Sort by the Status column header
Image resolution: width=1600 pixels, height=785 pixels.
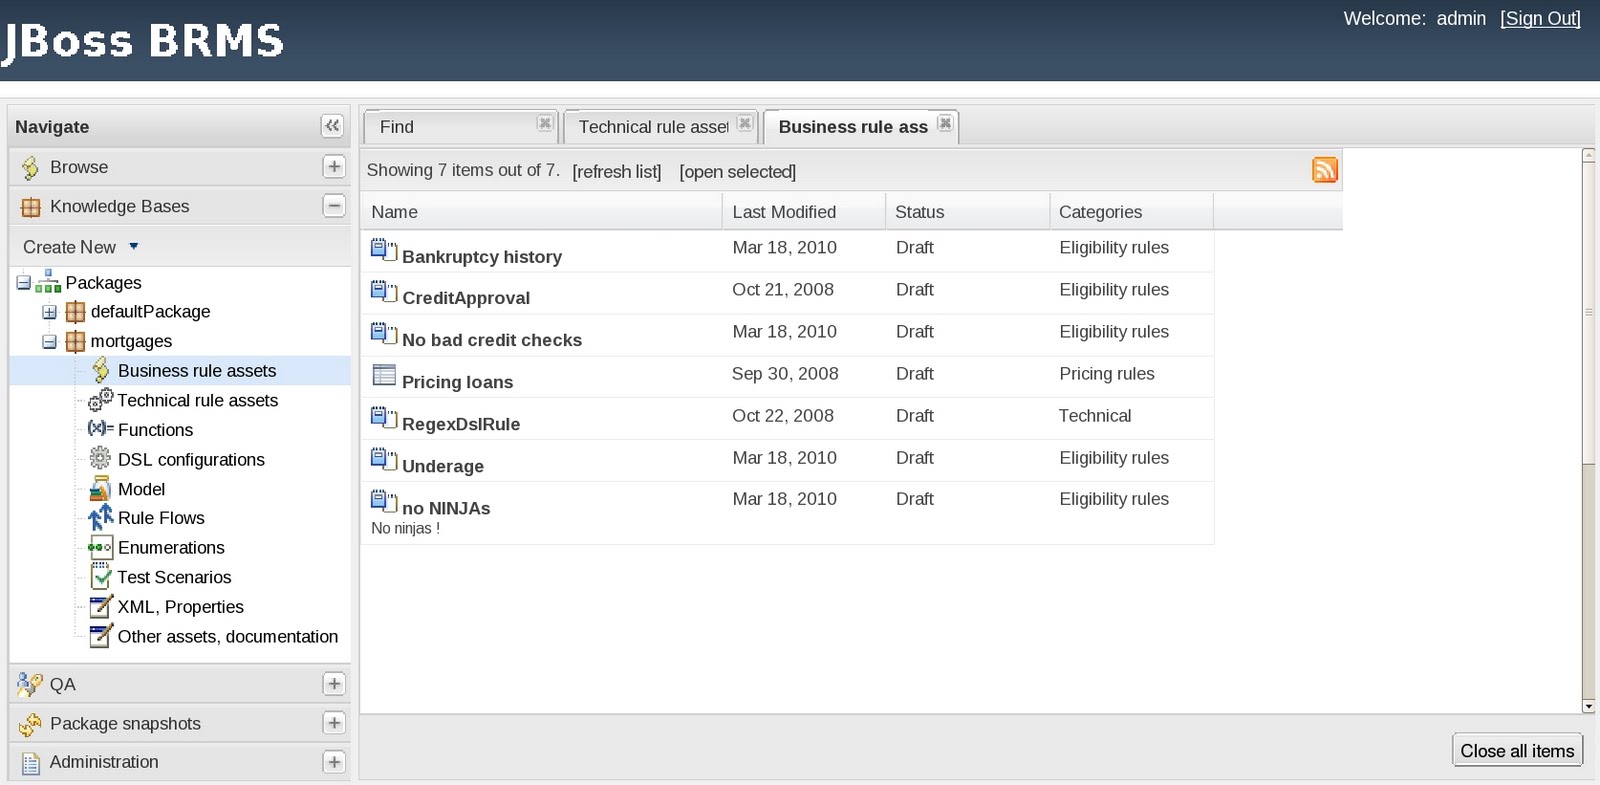pos(968,212)
